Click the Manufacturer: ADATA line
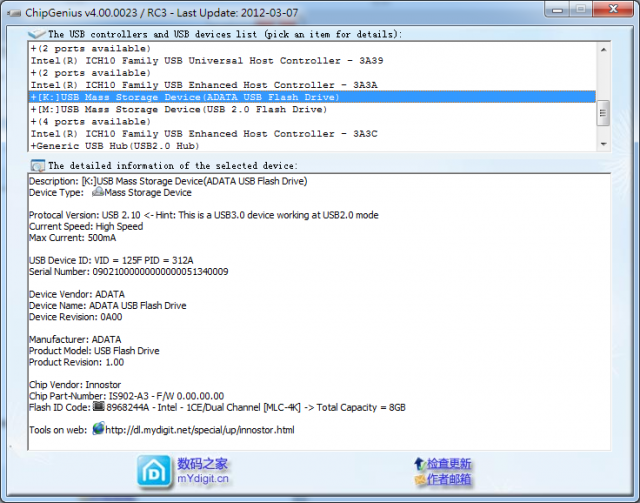 75,340
